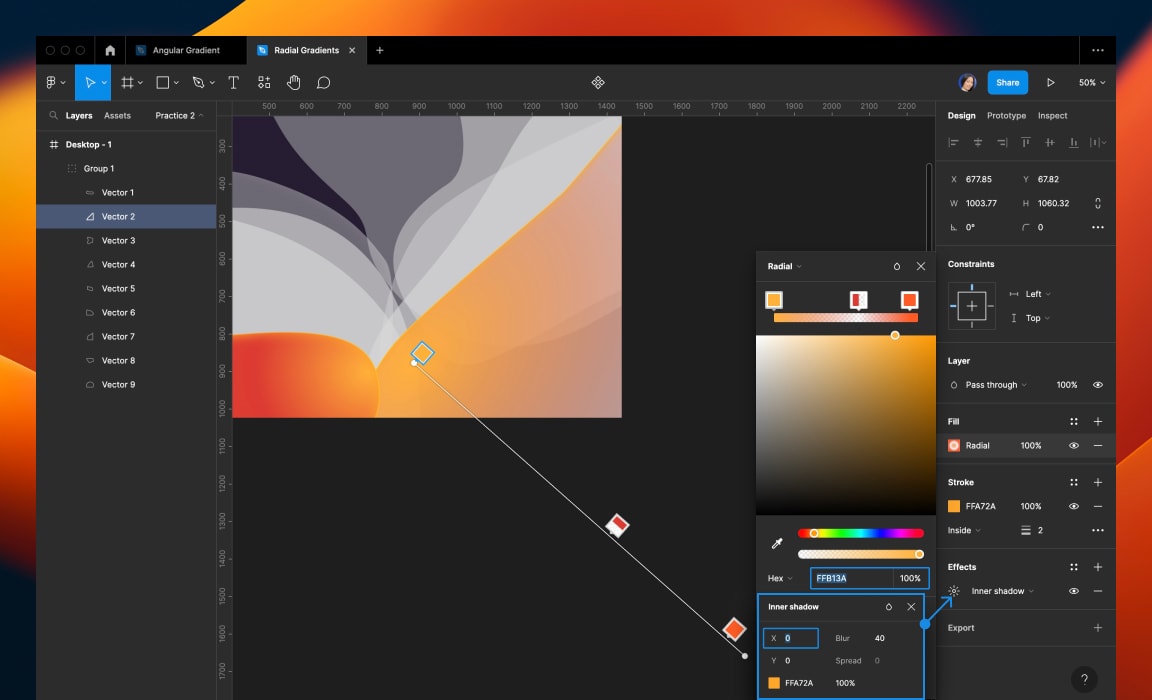Hide the Inner shadow effect
The width and height of the screenshot is (1152, 700).
click(x=1073, y=591)
